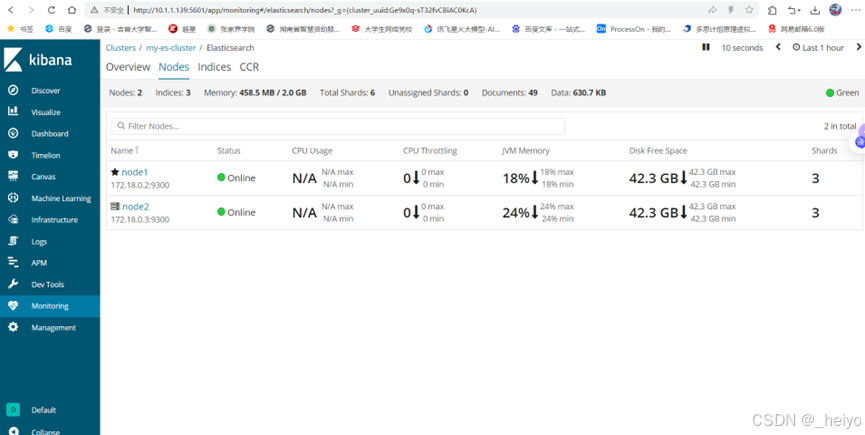This screenshot has width=865, height=435.
Task: Open the Management gear icon
Action: coord(13,327)
